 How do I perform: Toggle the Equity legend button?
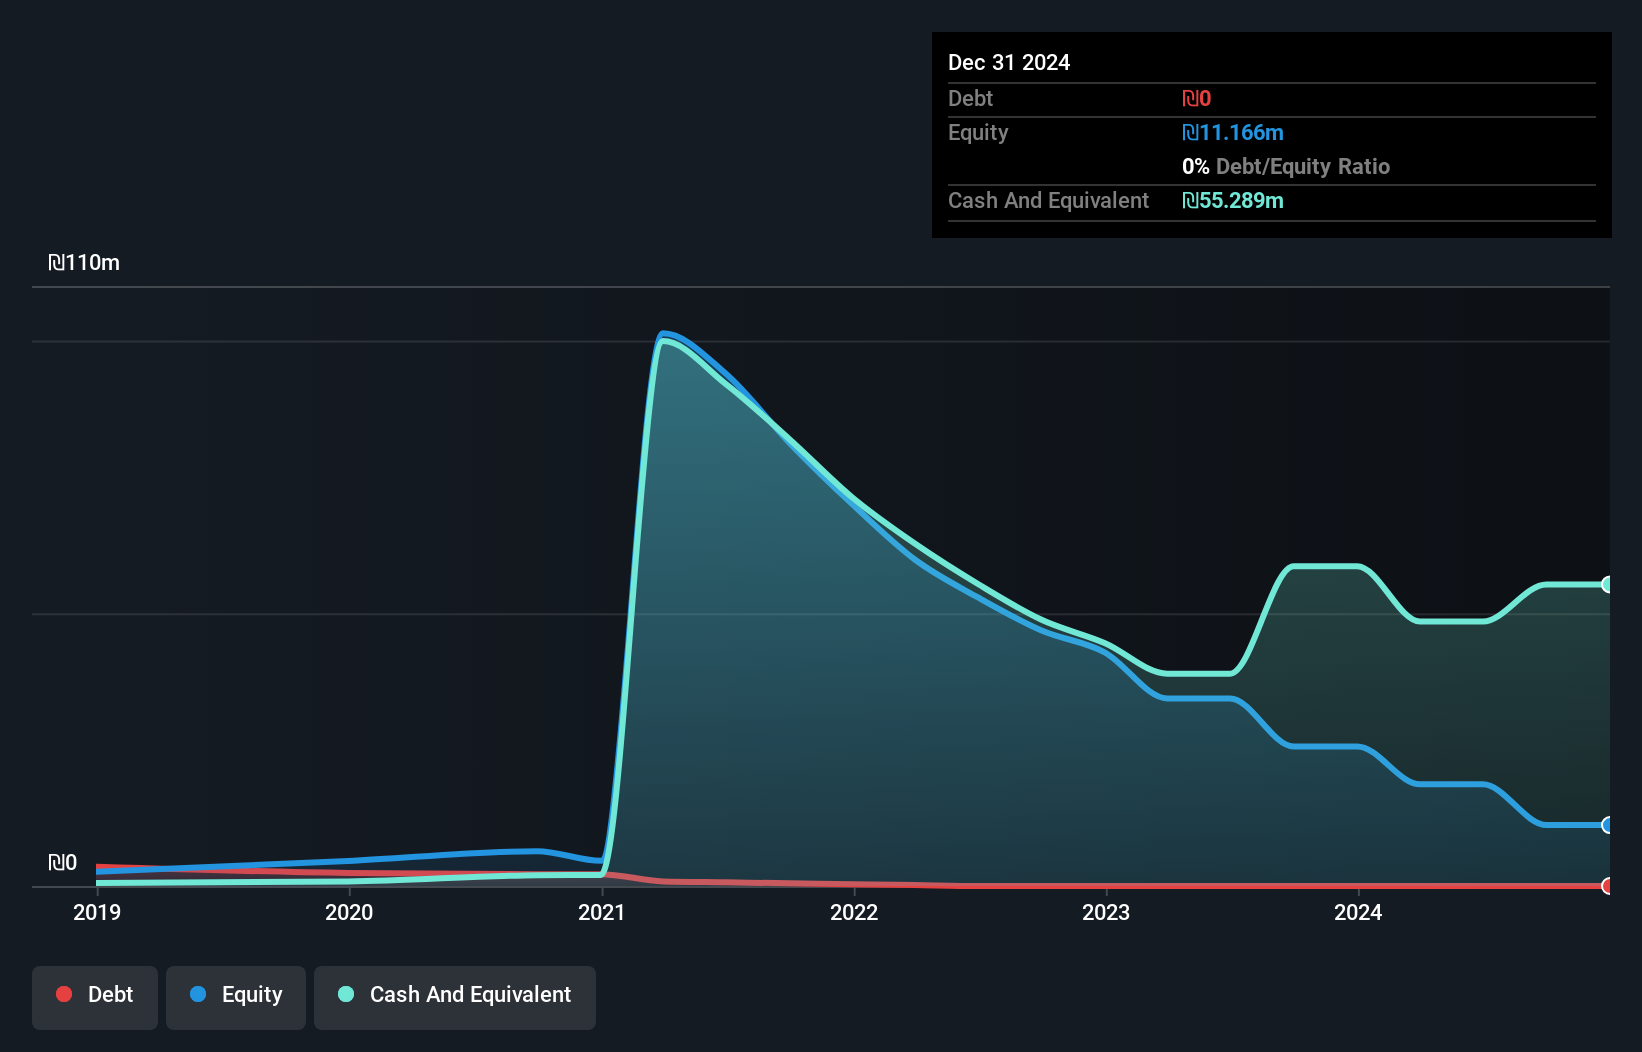point(236,997)
